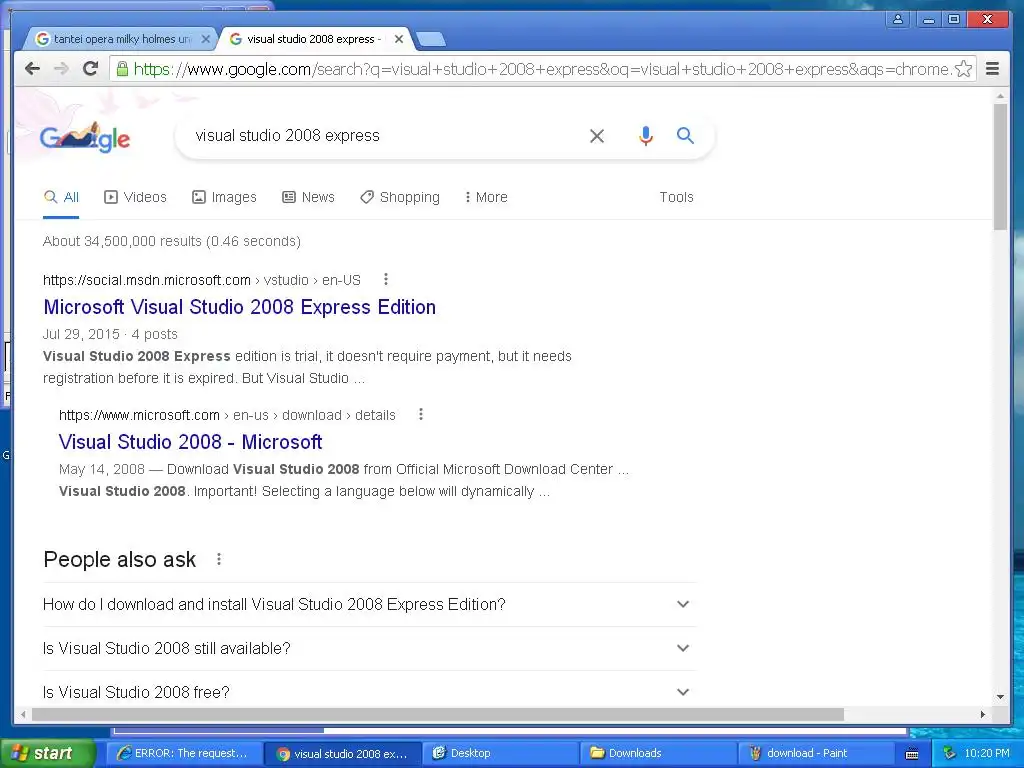Close the visual studio 2008 express tab

point(399,39)
